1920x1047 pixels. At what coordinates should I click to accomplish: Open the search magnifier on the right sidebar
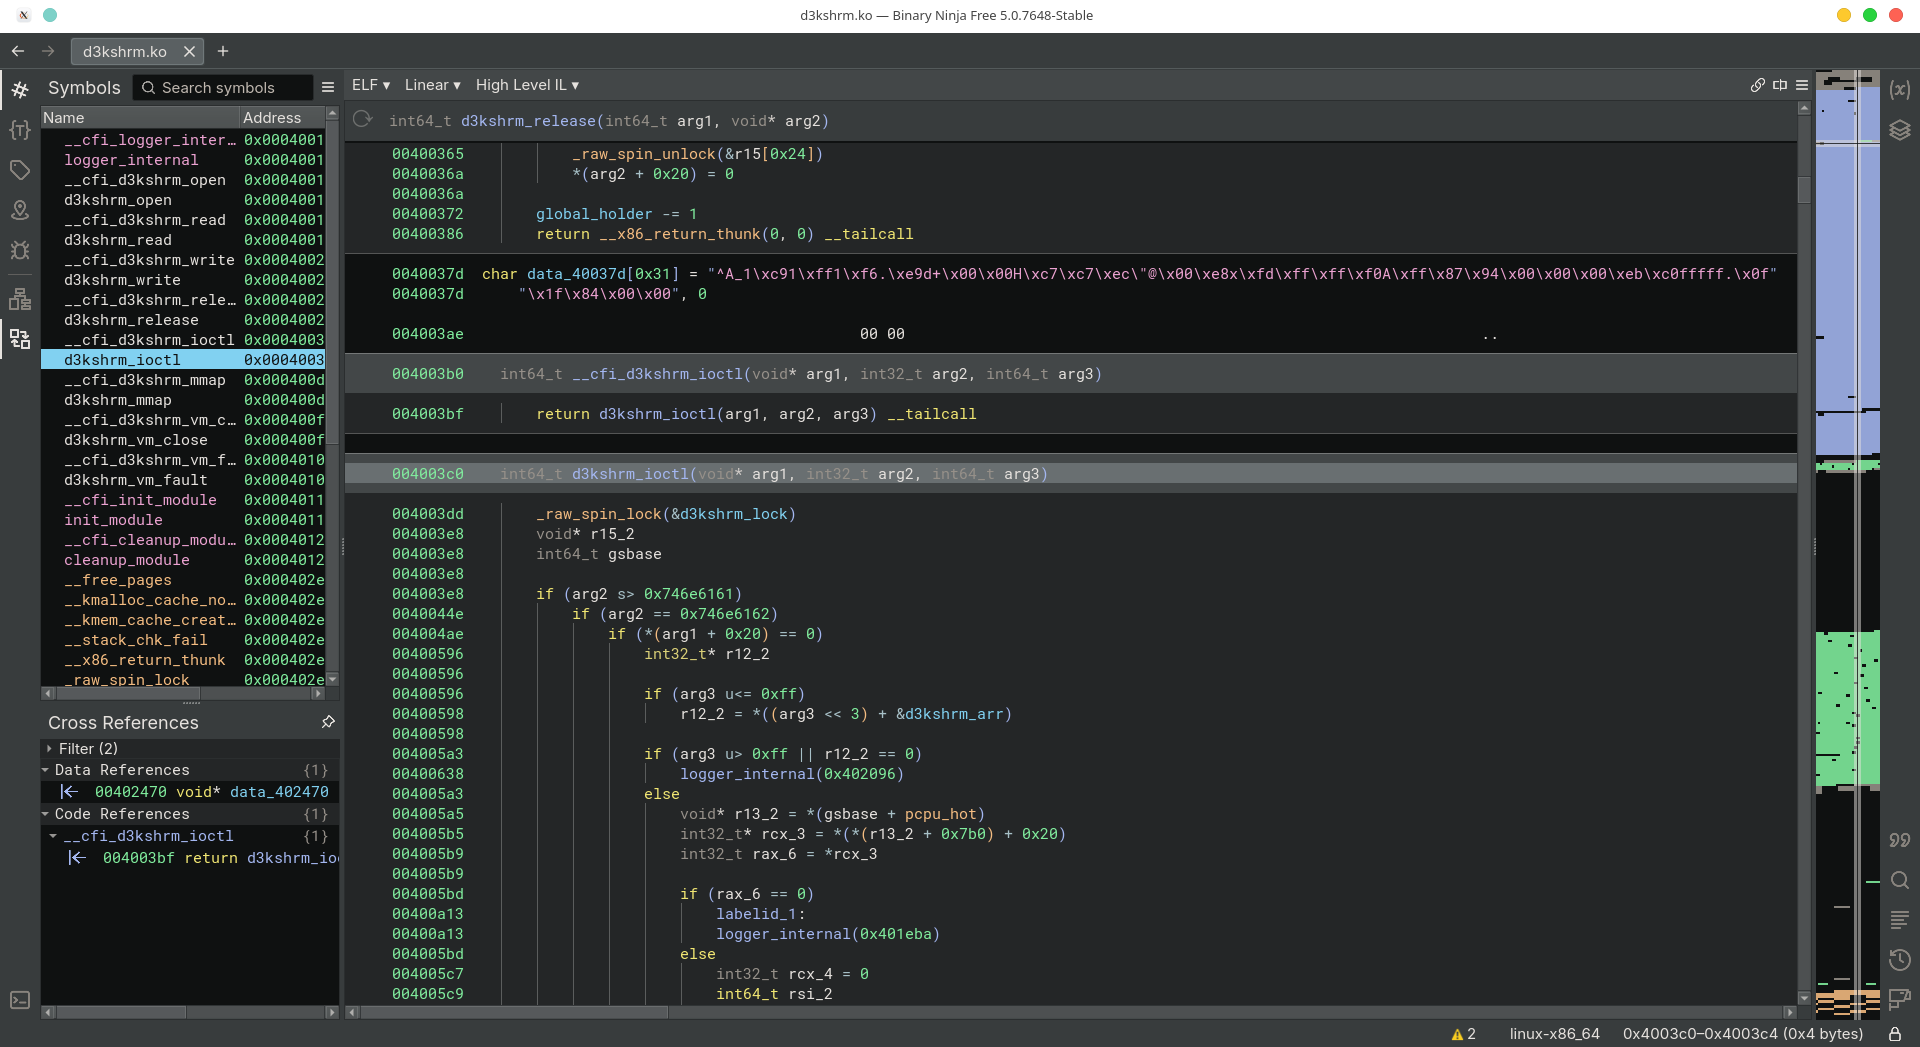(1900, 880)
